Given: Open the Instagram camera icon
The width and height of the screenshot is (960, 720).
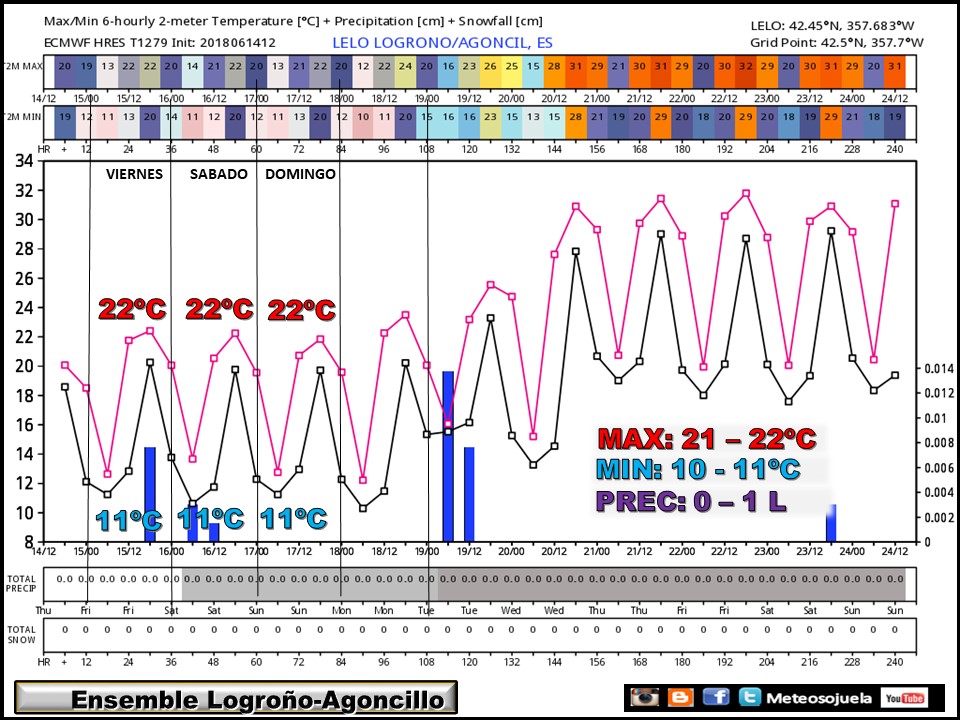Looking at the screenshot, I should [x=645, y=697].
